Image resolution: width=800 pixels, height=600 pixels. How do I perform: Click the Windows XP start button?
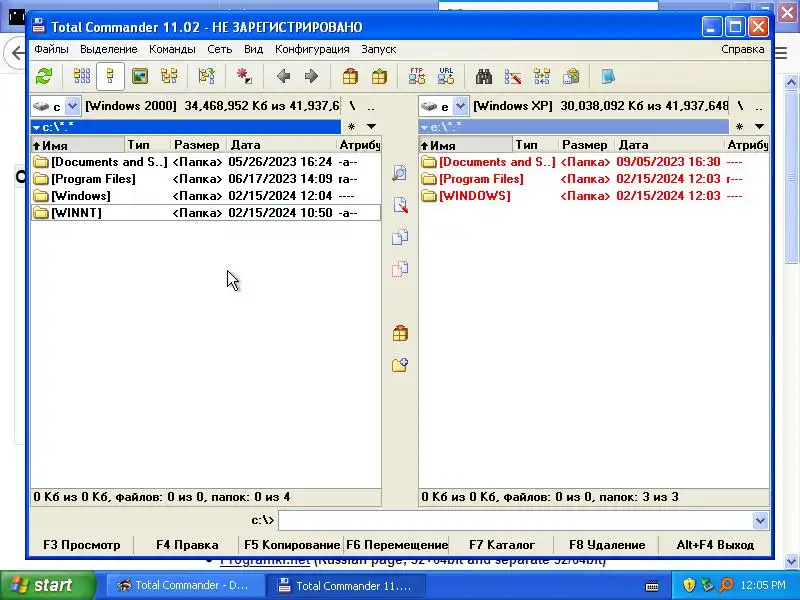pyautogui.click(x=47, y=585)
